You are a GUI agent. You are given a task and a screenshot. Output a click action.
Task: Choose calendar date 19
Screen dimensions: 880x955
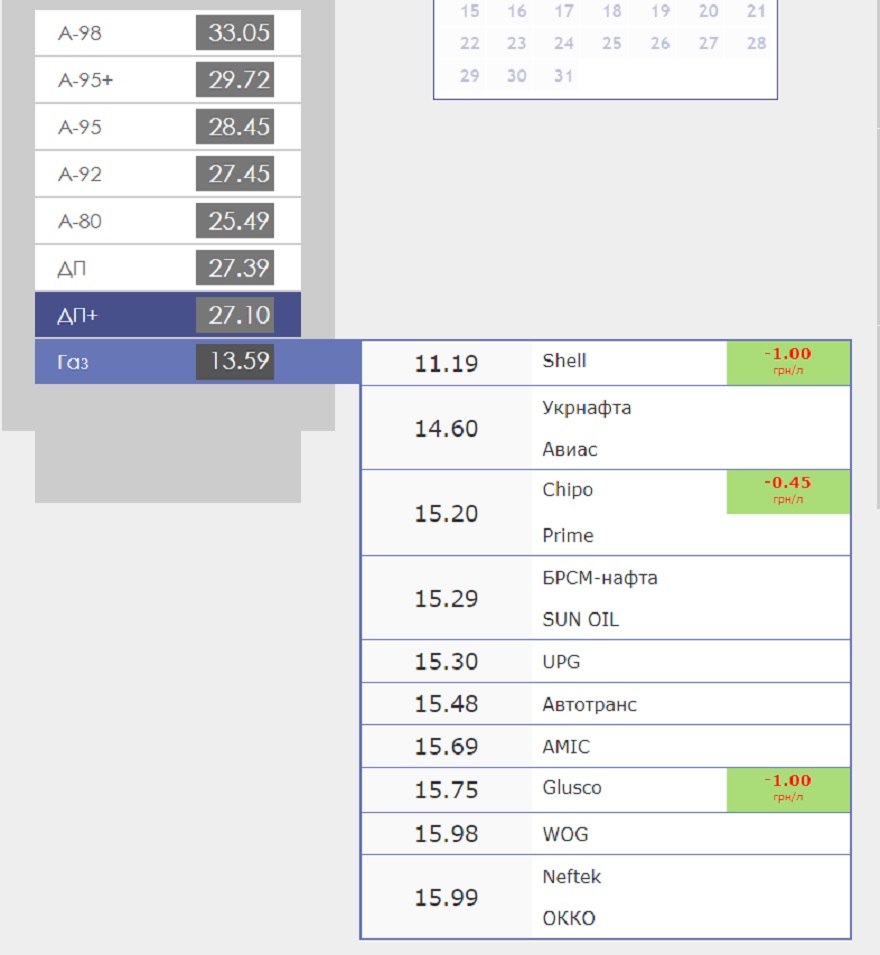tap(660, 11)
